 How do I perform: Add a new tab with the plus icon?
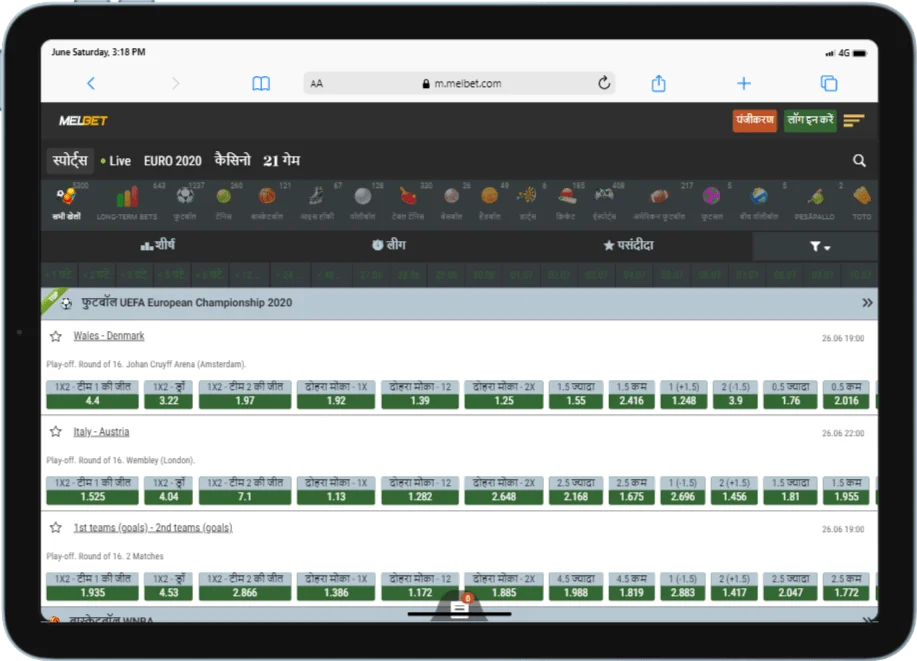[743, 84]
